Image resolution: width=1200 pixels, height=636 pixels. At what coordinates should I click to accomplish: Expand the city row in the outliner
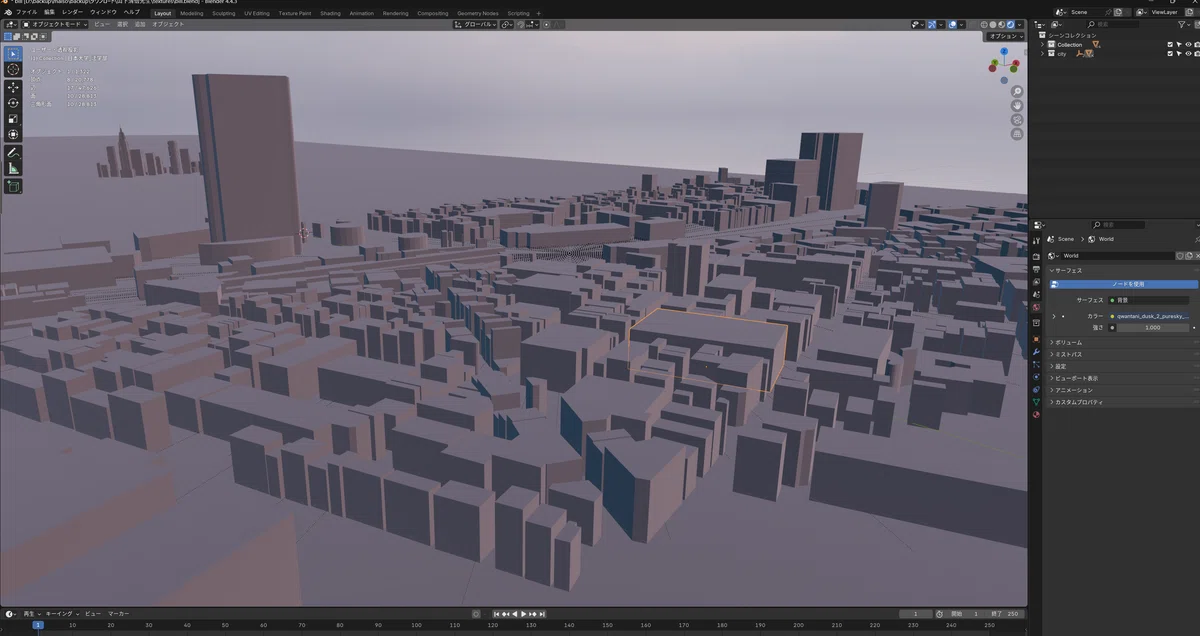[1042, 54]
